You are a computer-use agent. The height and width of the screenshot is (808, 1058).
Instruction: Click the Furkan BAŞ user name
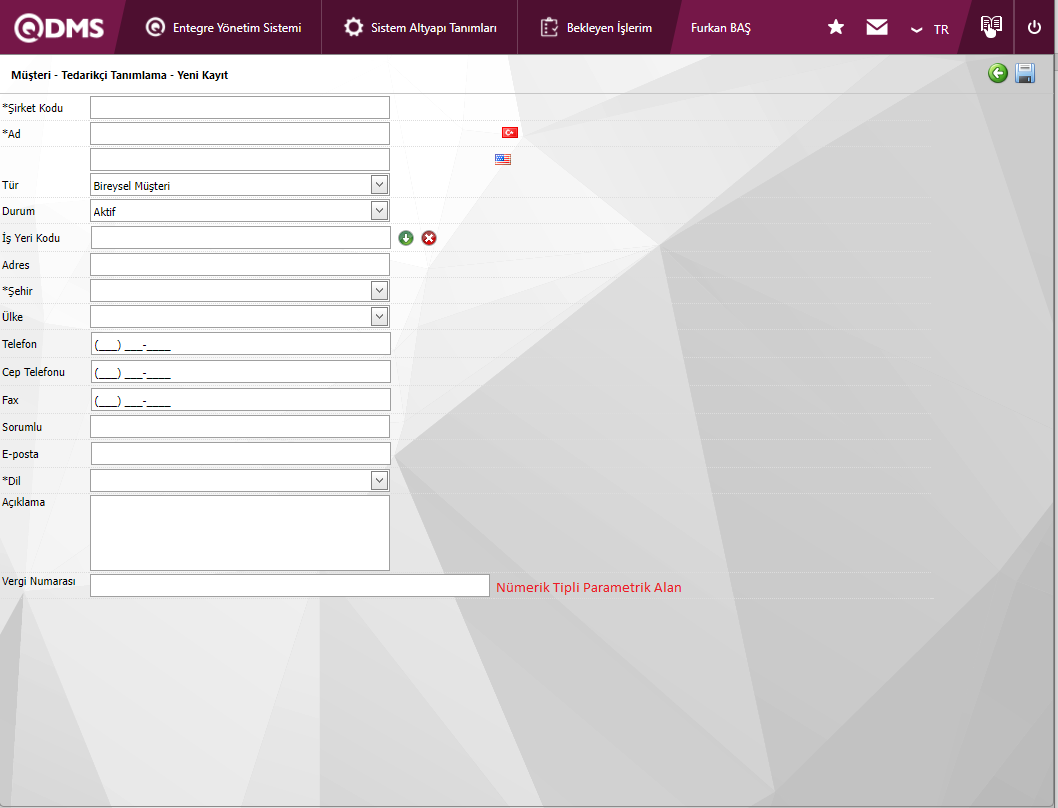[x=721, y=28]
